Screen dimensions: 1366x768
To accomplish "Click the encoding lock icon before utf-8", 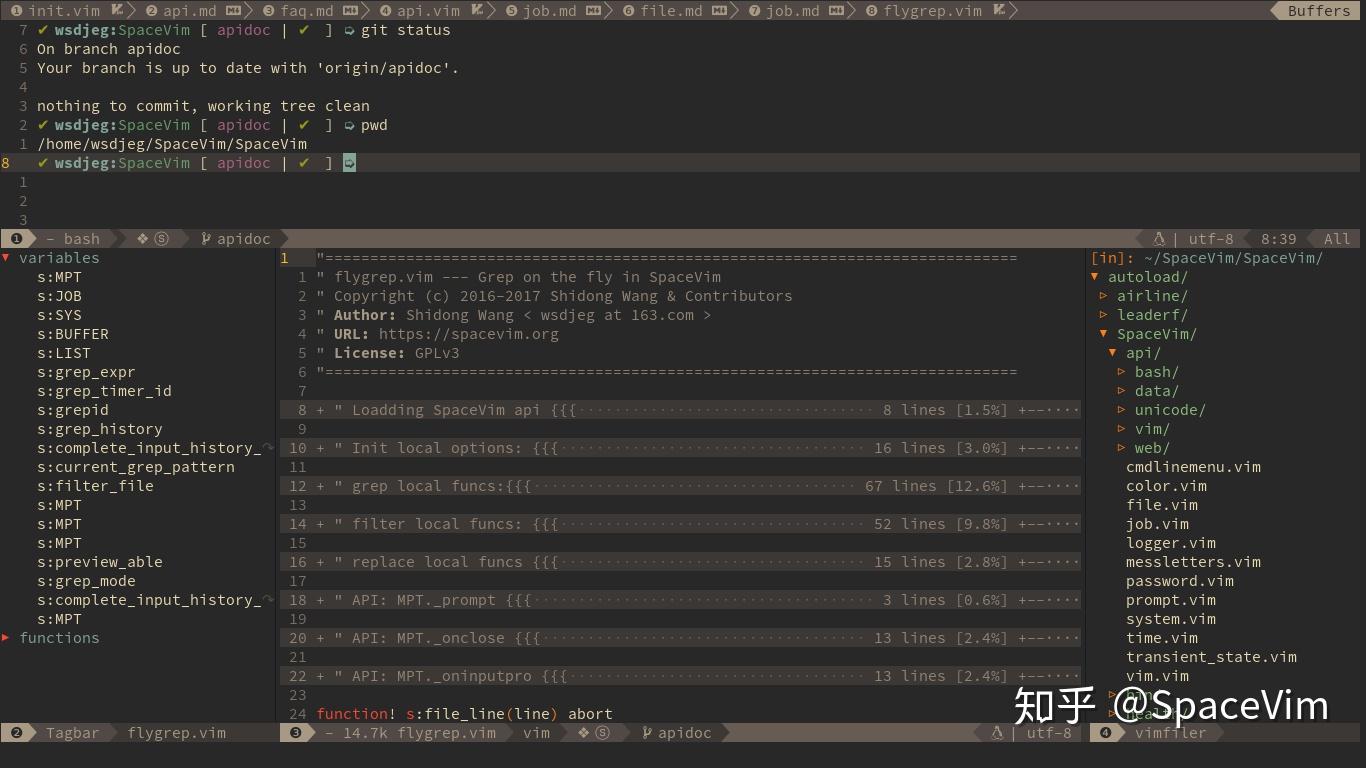I will (1159, 238).
